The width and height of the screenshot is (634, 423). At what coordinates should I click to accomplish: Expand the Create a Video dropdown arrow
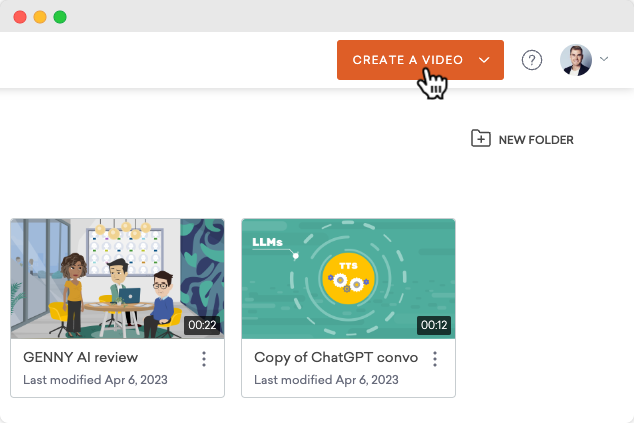click(484, 60)
